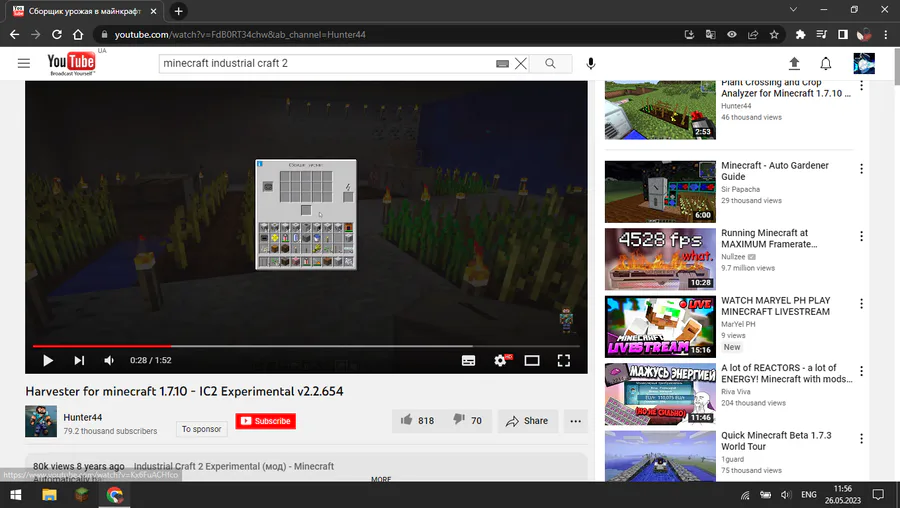Focus the search field with minecraft industrial craft 2
Screen dimensions: 900x508
pos(327,63)
